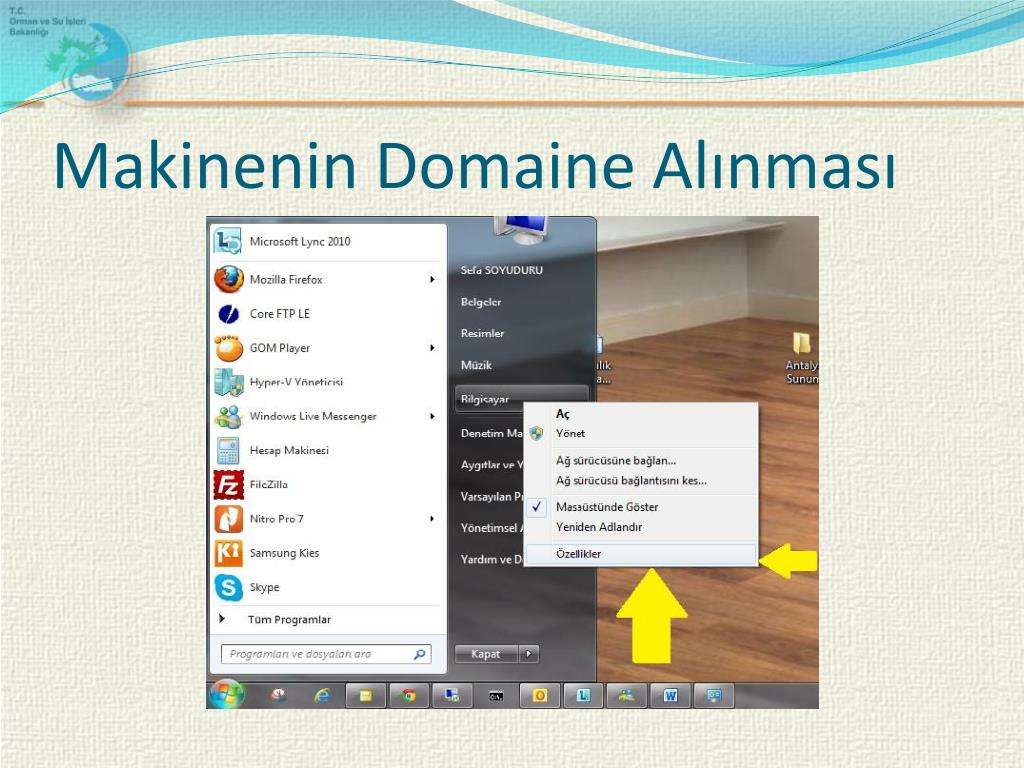Open Aygıtlar ve Yazıcılar link
This screenshot has height=768, width=1024.
click(491, 465)
